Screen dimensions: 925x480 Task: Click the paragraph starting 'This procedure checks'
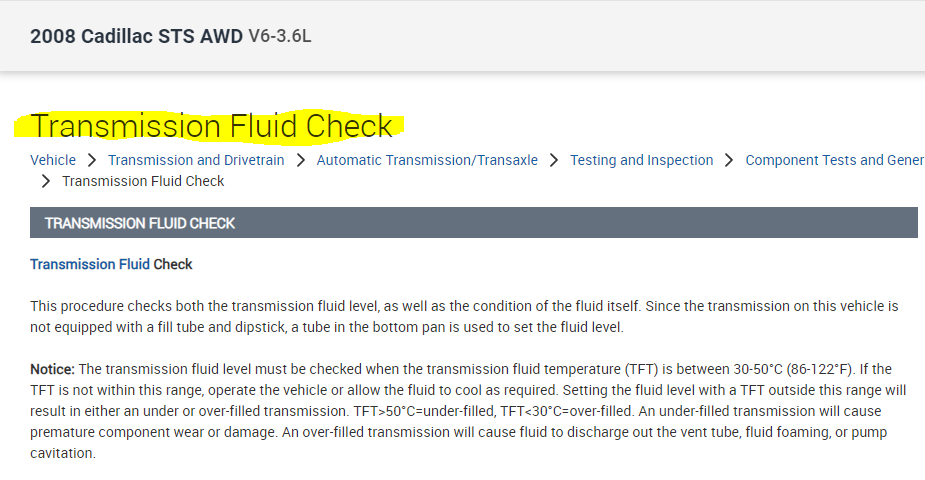coord(464,316)
